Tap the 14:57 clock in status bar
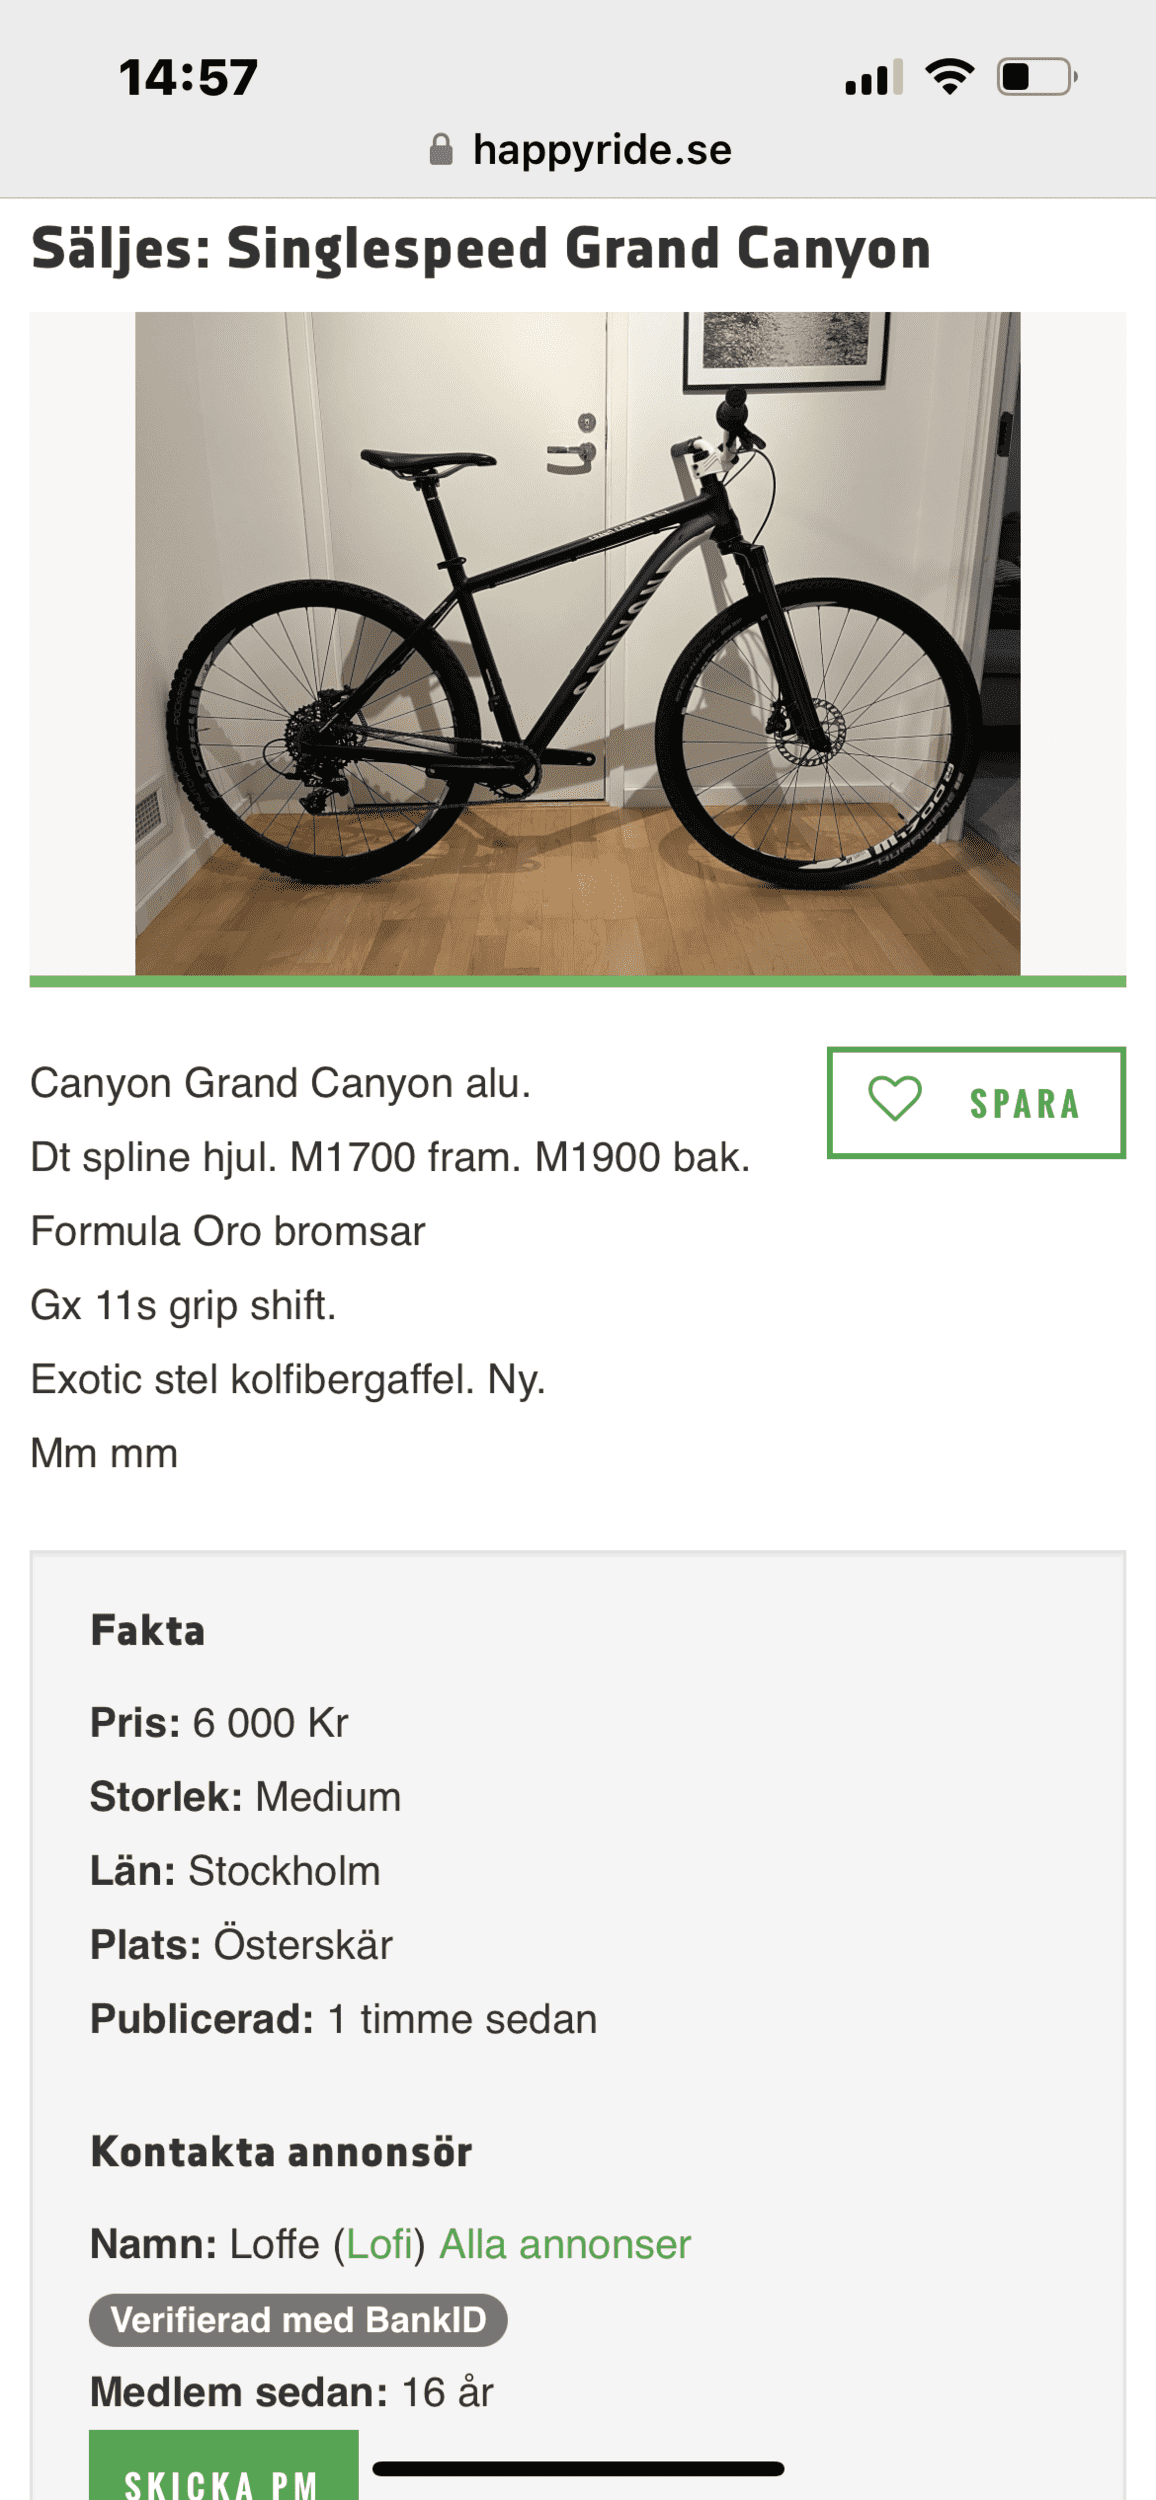This screenshot has height=2500, width=1156. pos(188,78)
